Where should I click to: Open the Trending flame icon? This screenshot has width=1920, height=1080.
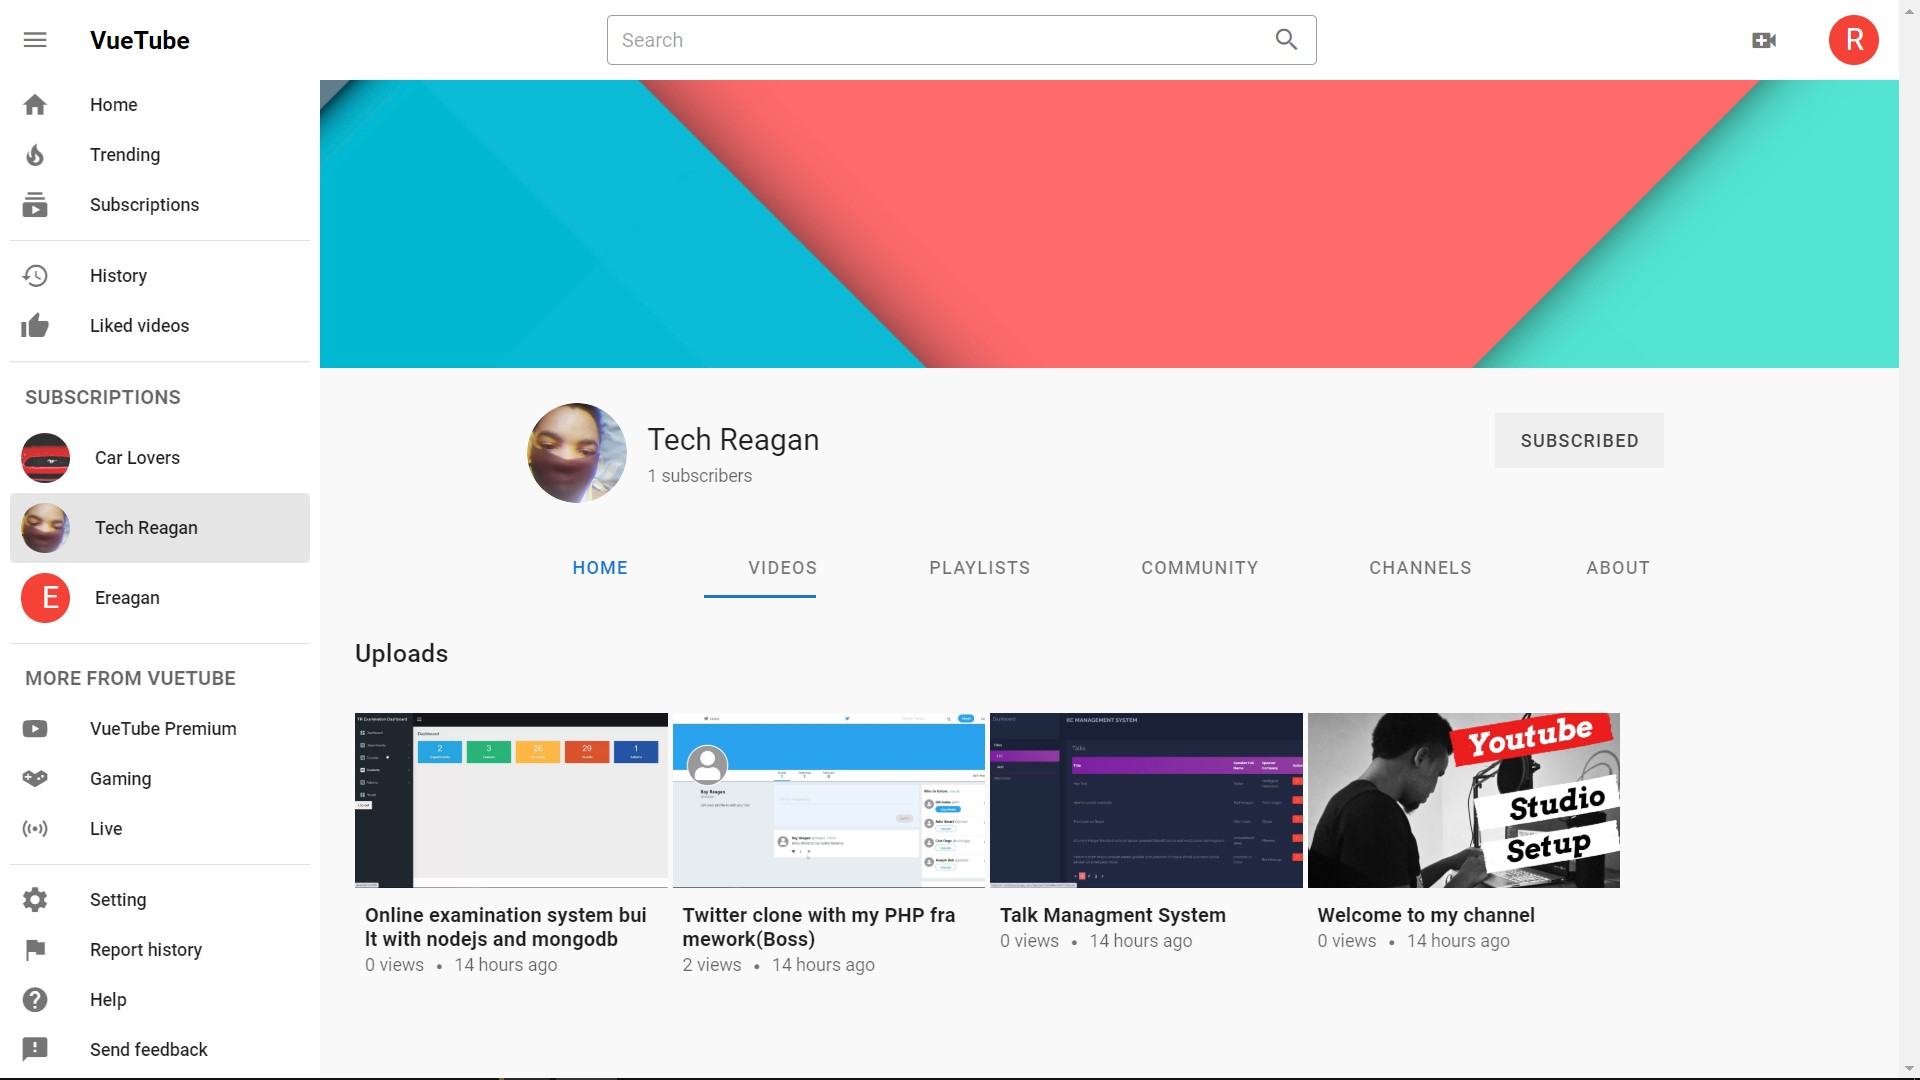point(35,155)
